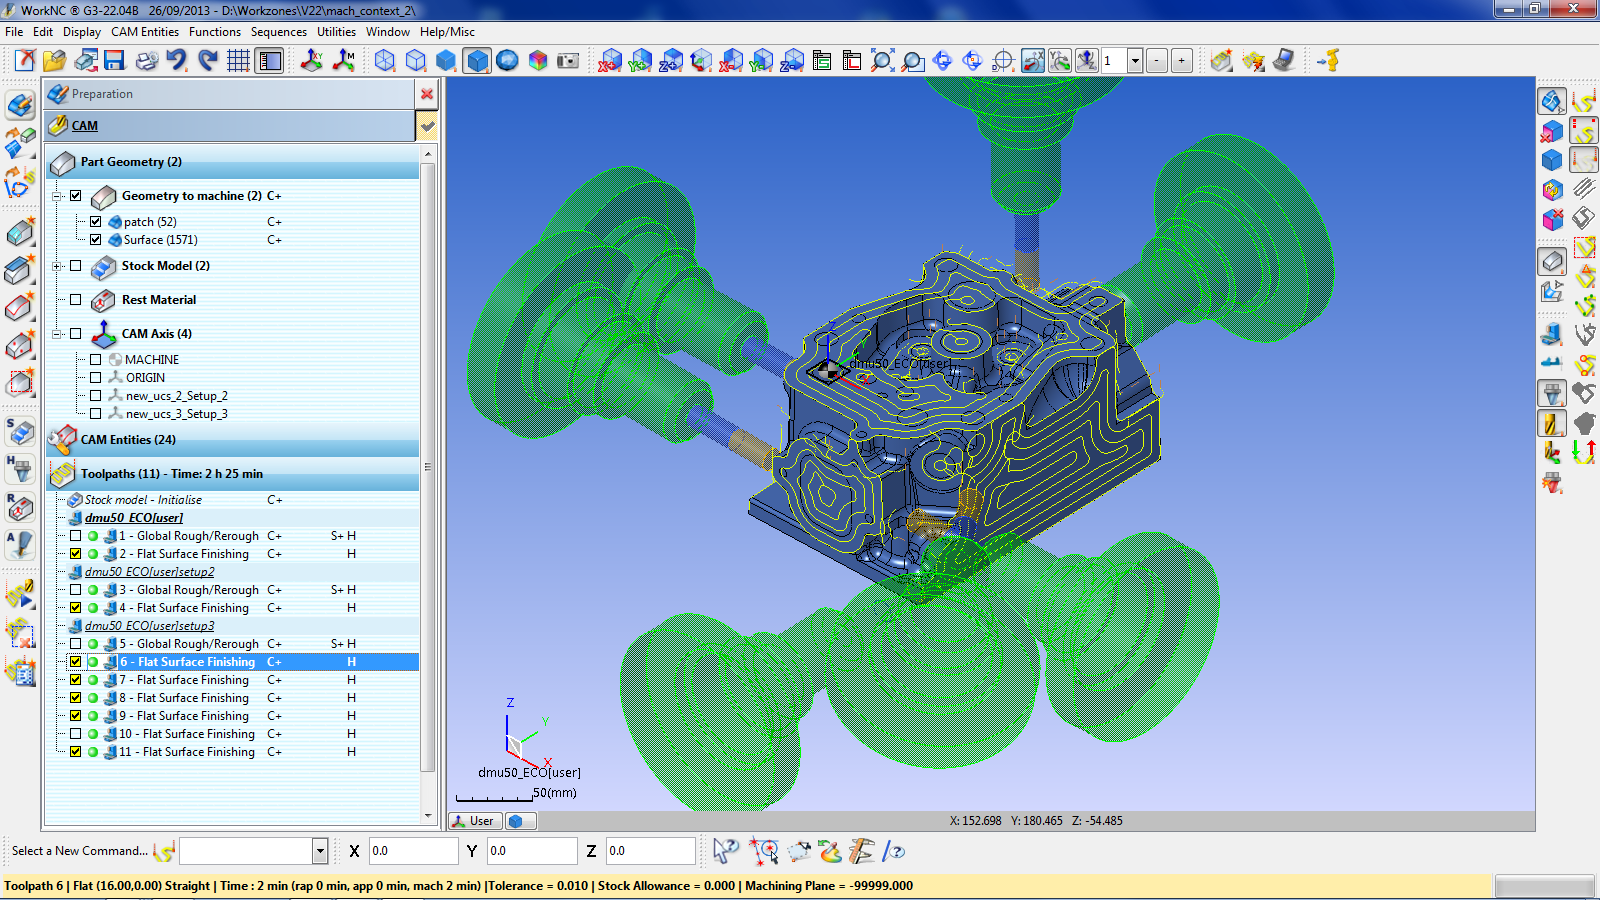The image size is (1600, 900).
Task: Uncheck the patch (52) geometry checkbox
Action: [96, 222]
